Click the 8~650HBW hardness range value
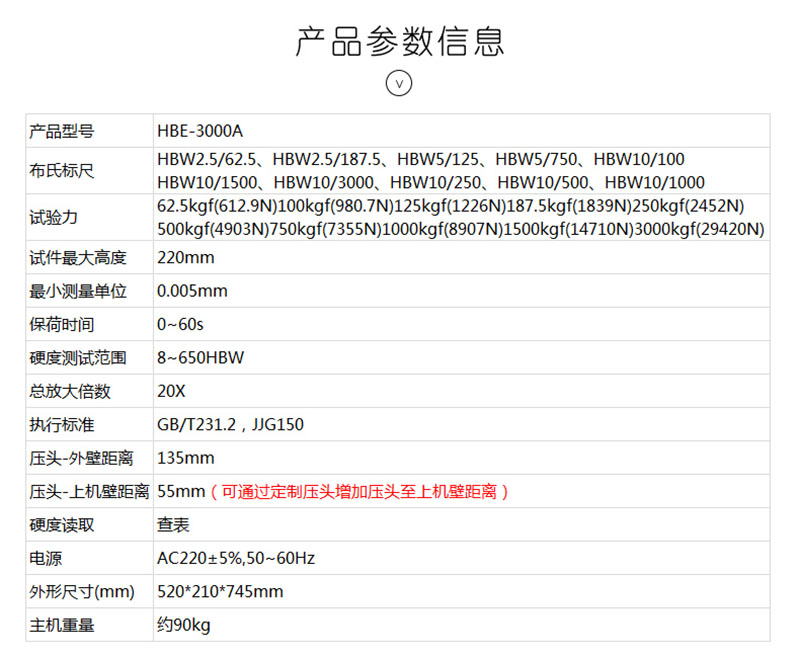The image size is (800, 656). click(x=201, y=358)
